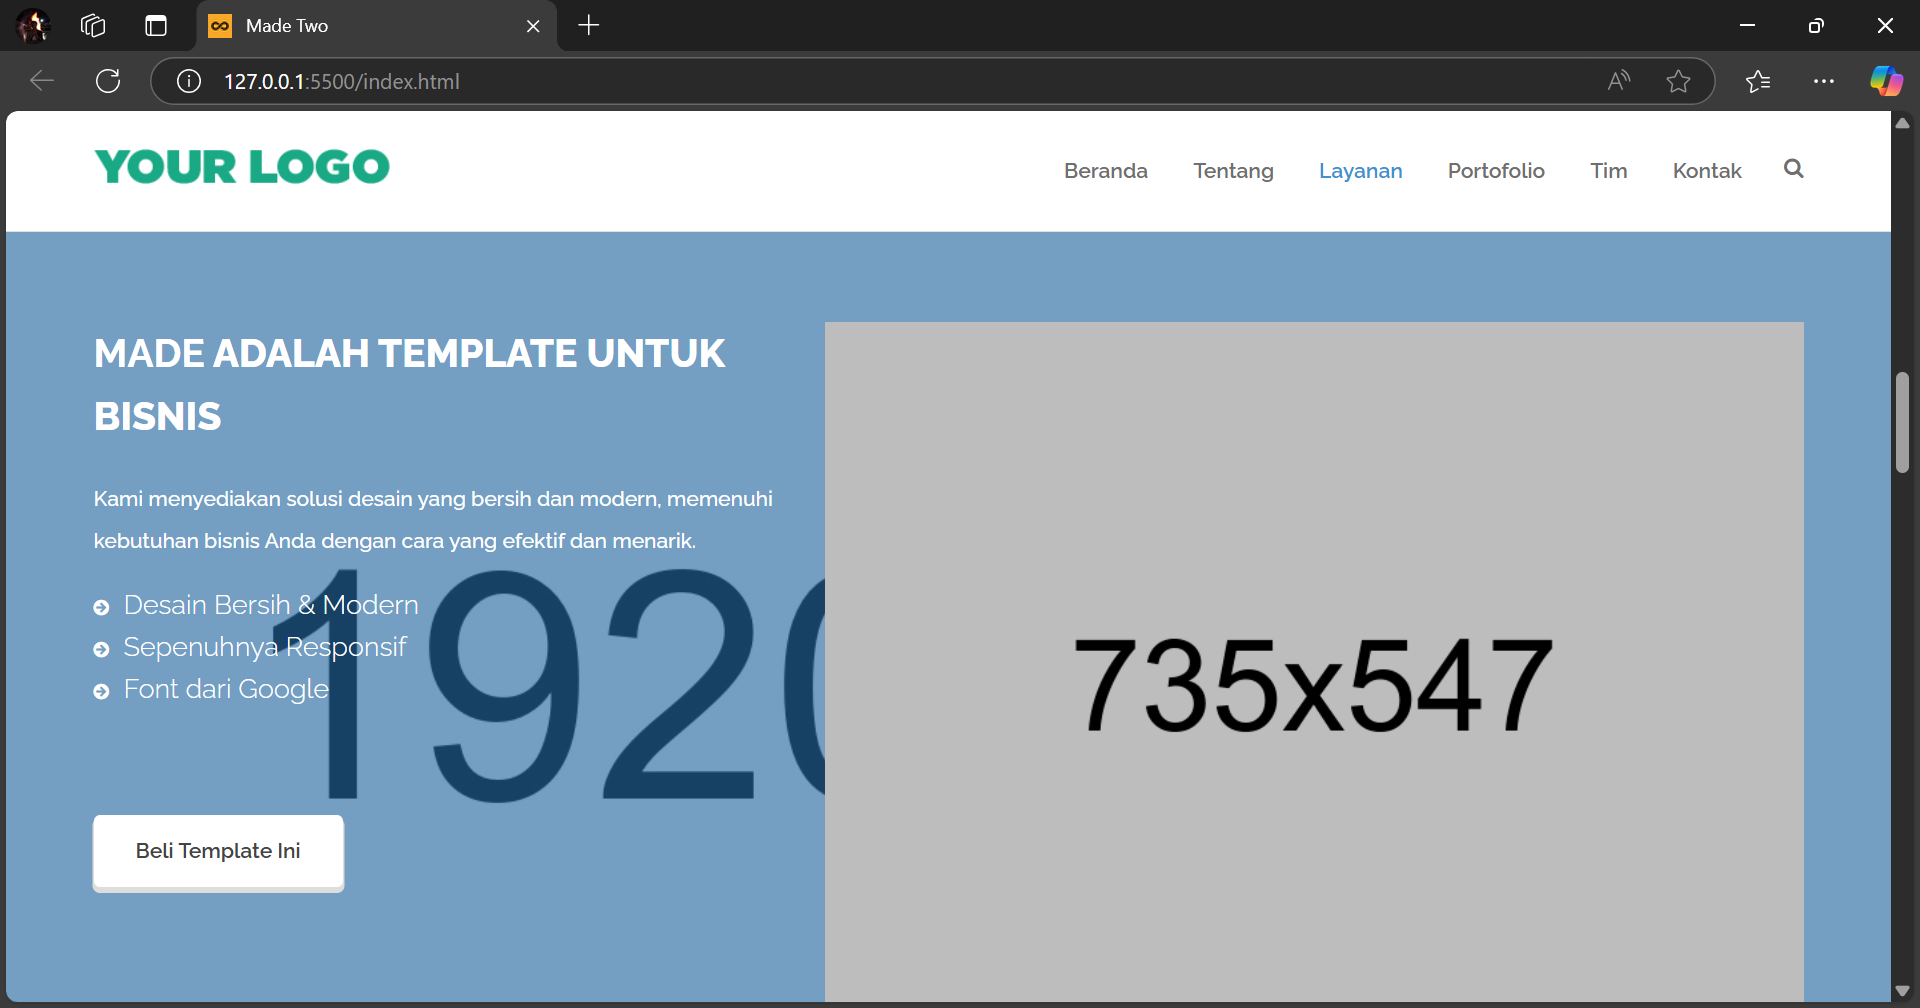Add this page to favorites star
Image resolution: width=1920 pixels, height=1008 pixels.
1678,81
